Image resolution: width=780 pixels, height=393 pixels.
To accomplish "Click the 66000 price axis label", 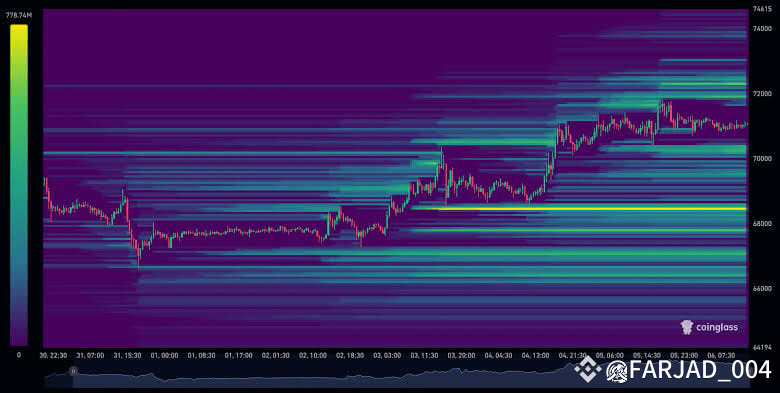I will pos(762,289).
